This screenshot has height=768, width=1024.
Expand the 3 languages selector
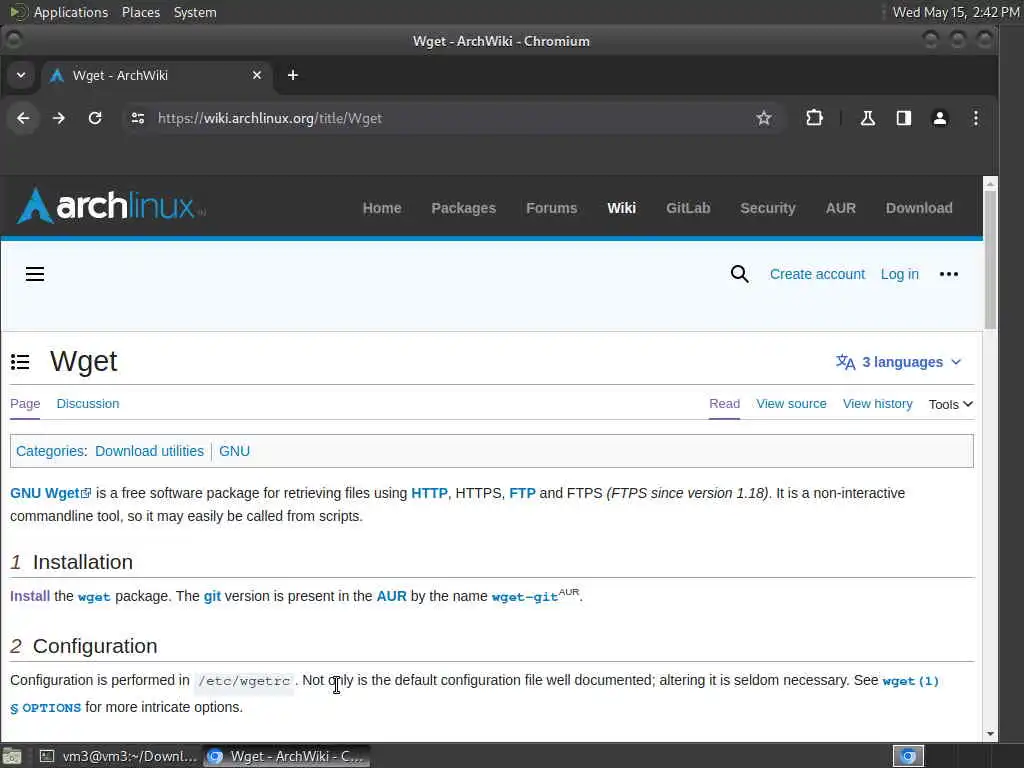click(x=899, y=362)
